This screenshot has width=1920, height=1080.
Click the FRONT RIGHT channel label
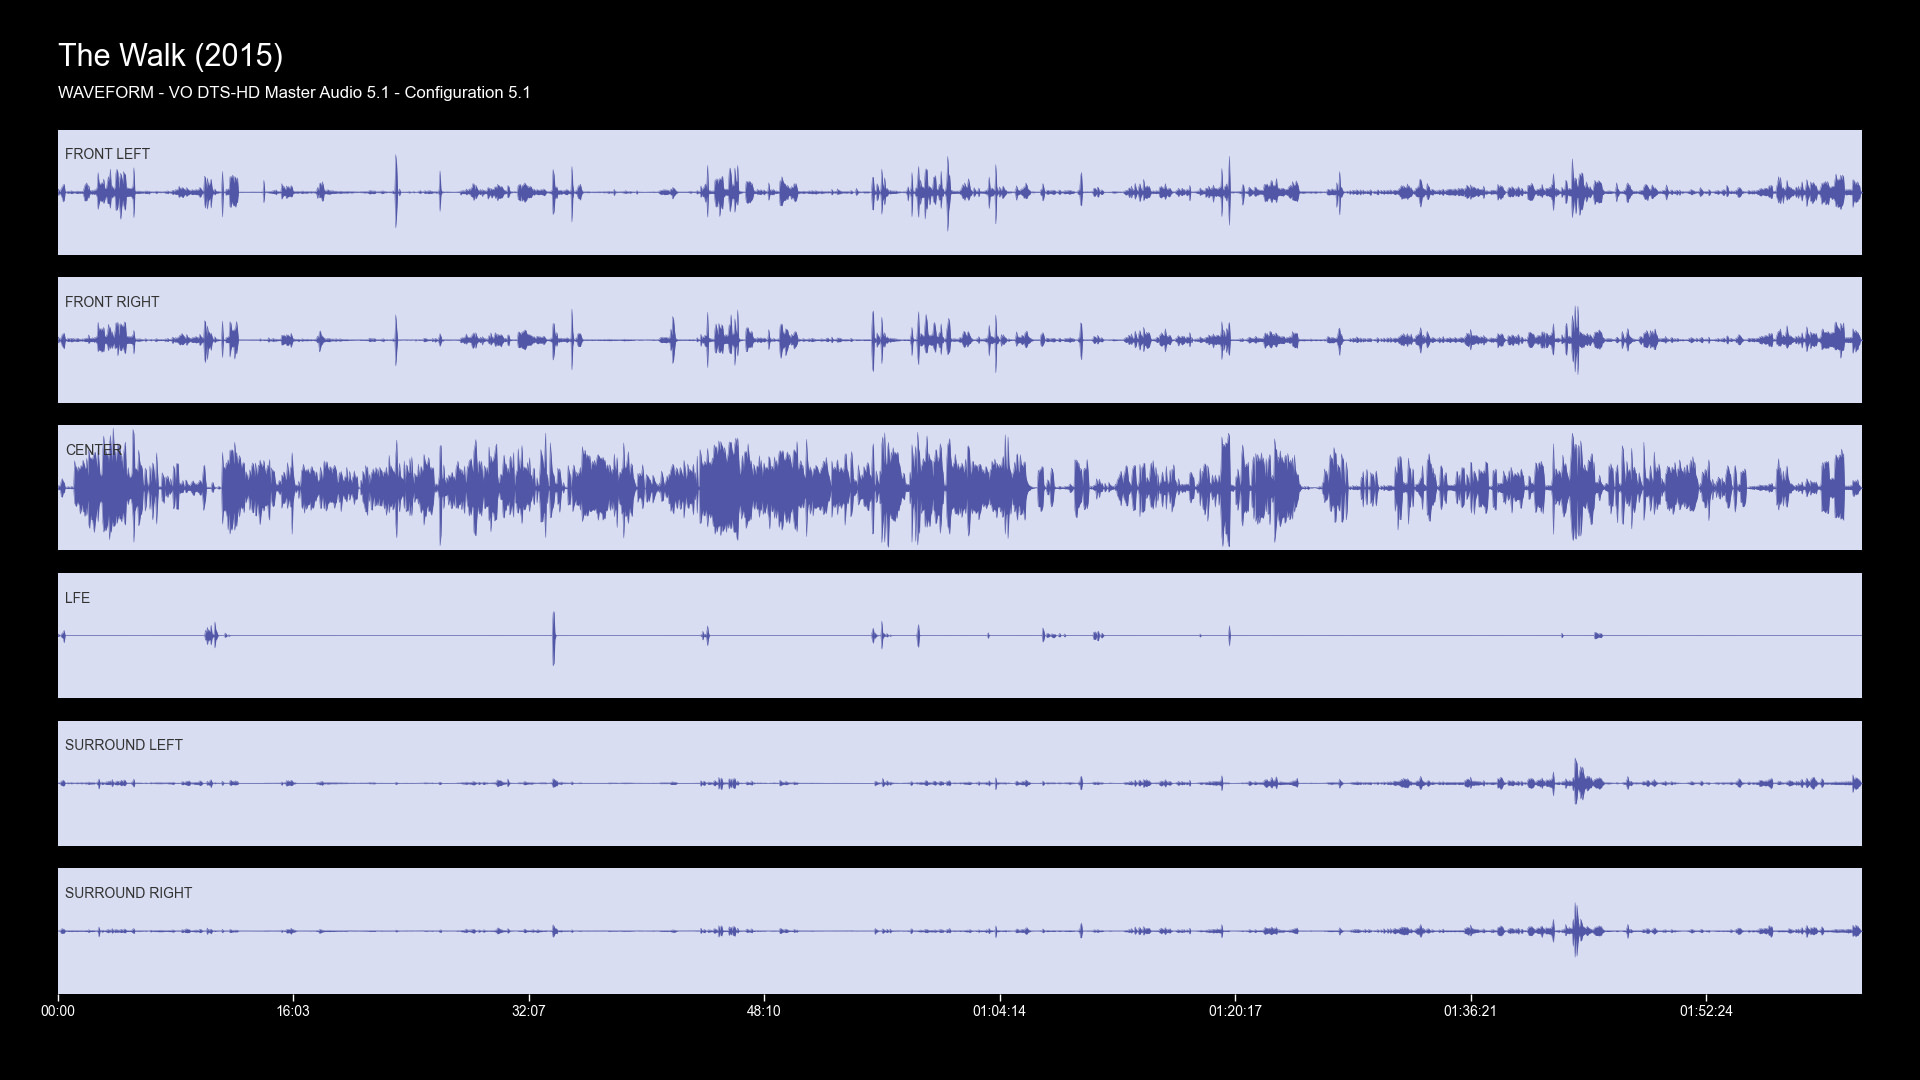(x=112, y=302)
